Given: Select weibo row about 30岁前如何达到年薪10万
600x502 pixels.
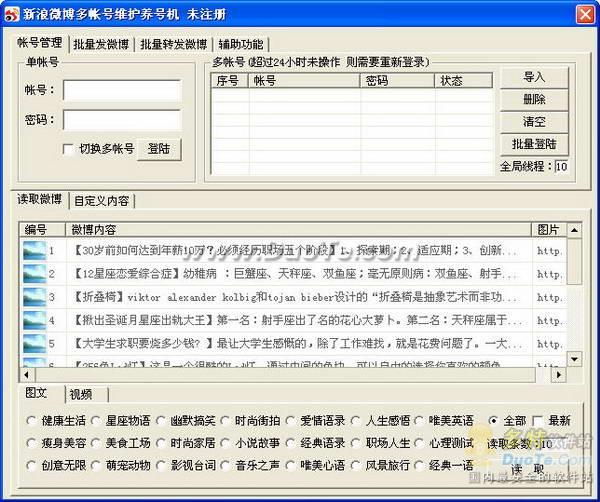Looking at the screenshot, I should point(293,251).
